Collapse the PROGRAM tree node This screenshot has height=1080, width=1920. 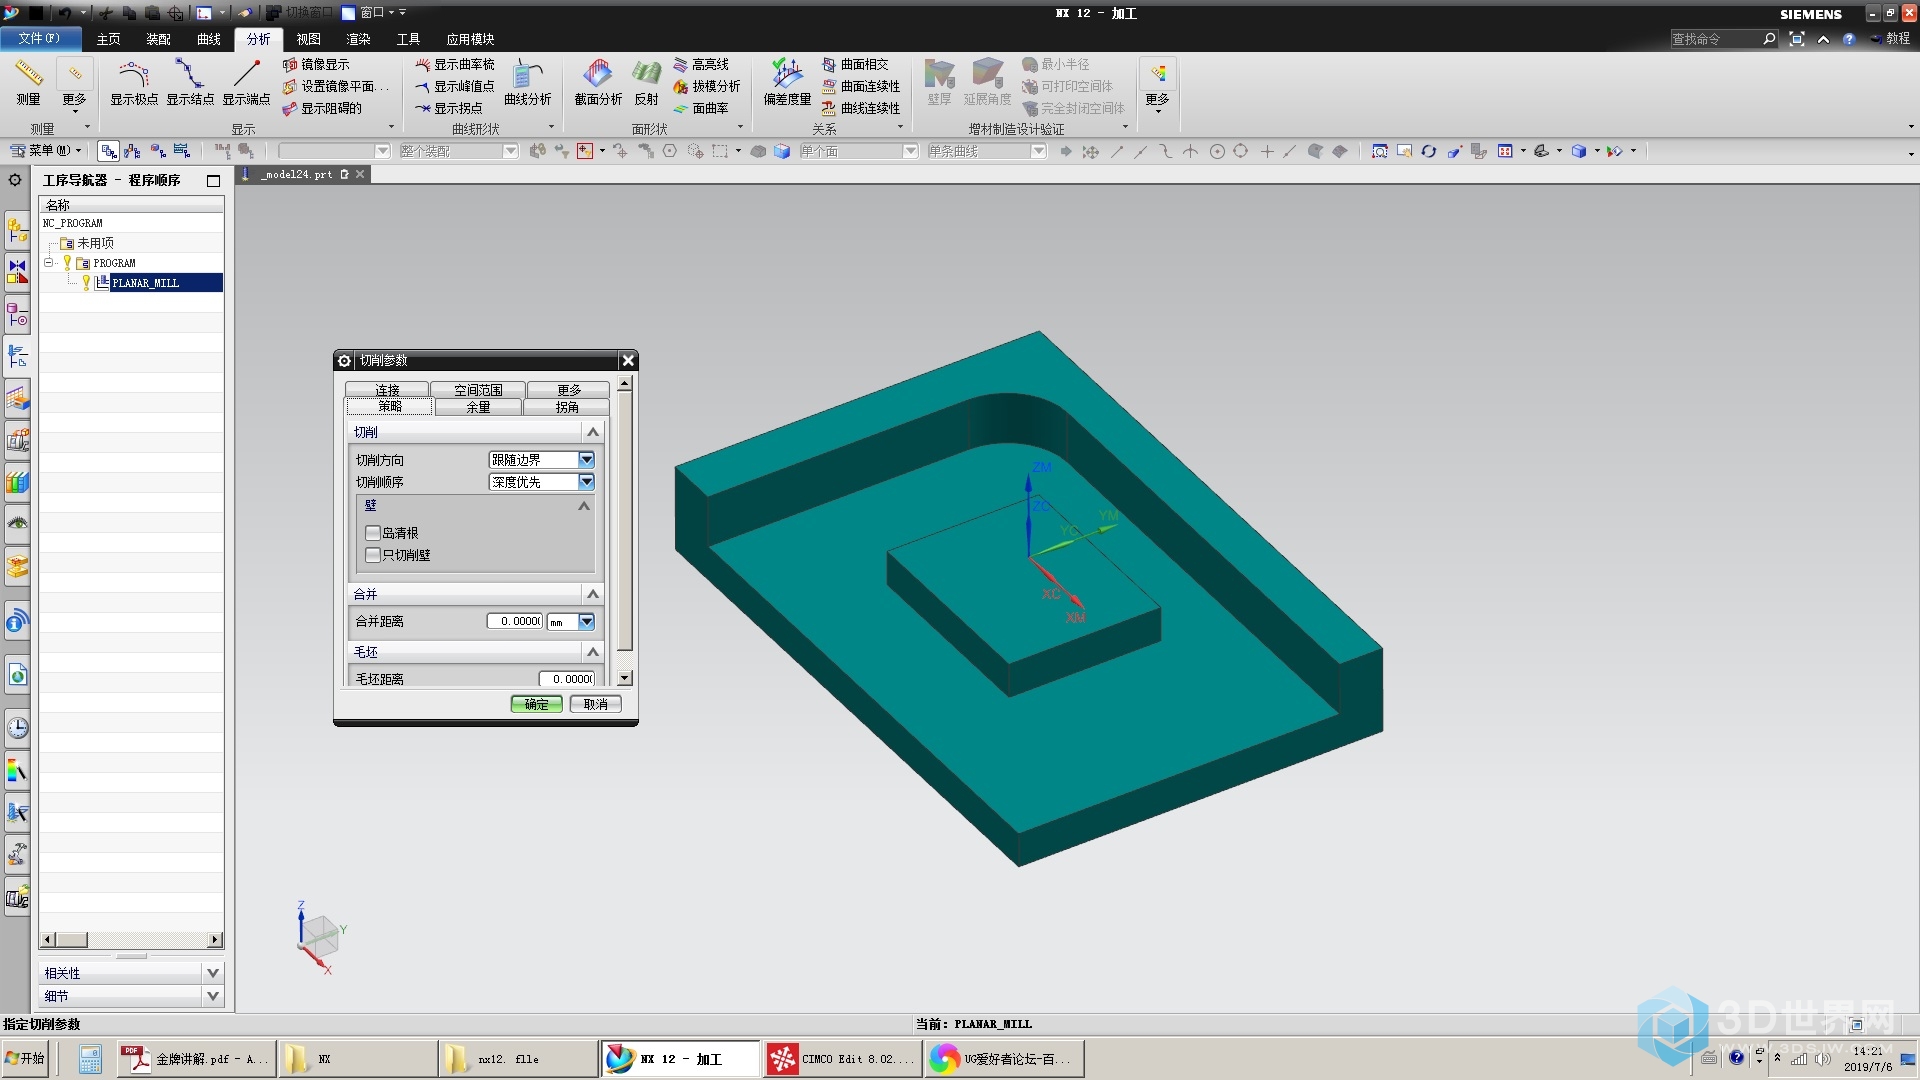coord(48,263)
